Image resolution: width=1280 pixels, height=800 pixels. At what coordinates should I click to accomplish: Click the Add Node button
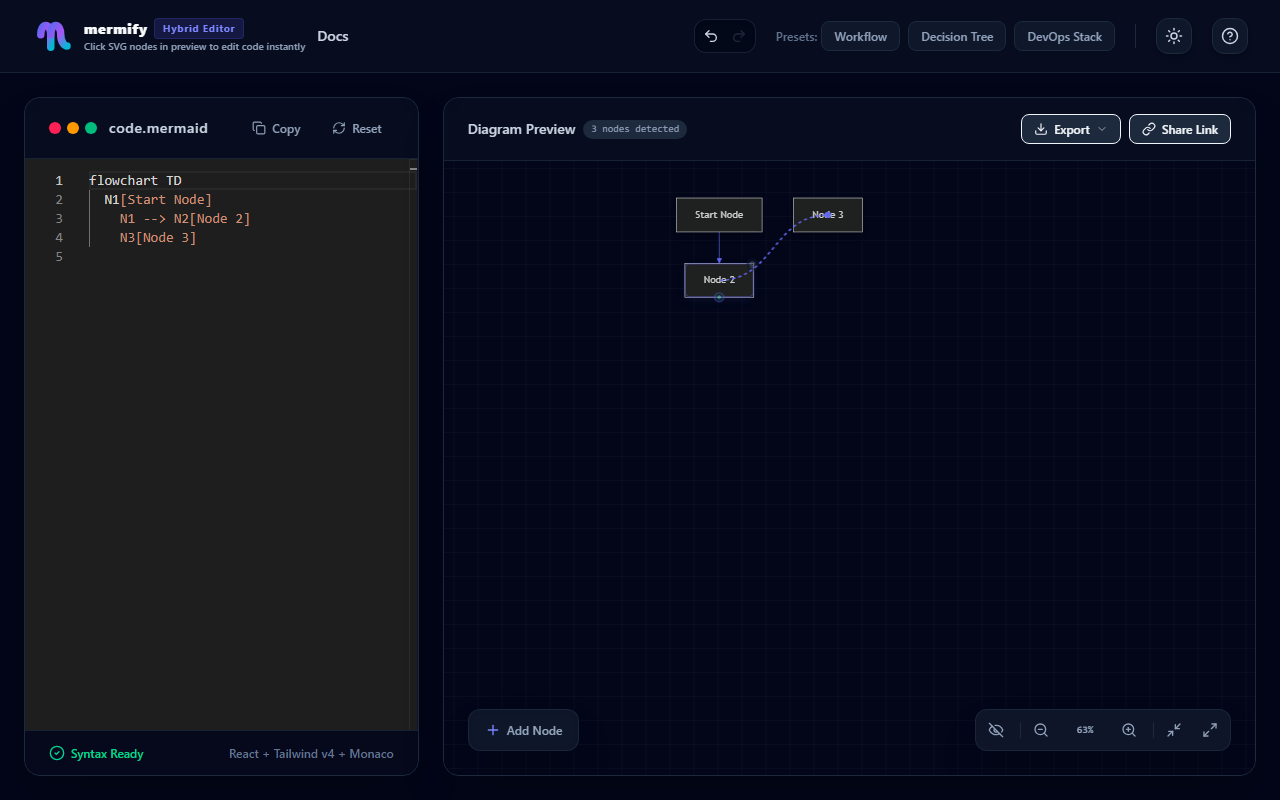[x=524, y=730]
